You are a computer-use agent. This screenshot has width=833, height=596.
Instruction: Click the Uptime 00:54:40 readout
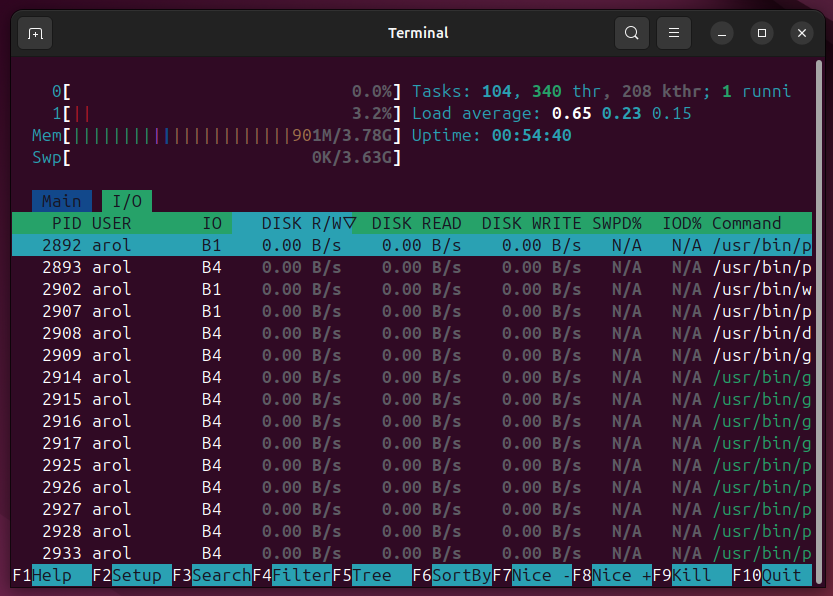coord(491,135)
